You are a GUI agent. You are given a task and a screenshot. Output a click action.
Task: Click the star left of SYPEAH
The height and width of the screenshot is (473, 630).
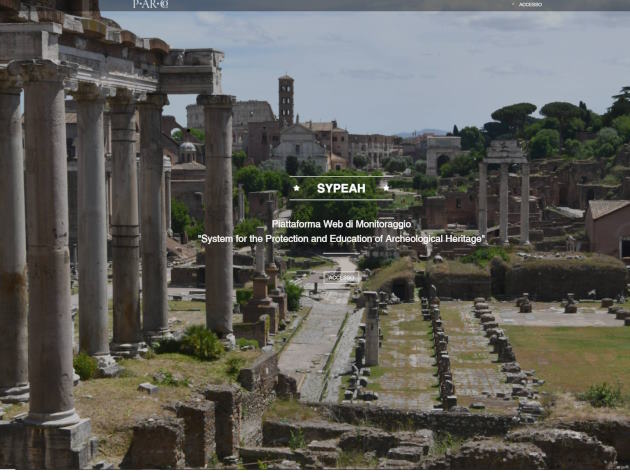[297, 188]
